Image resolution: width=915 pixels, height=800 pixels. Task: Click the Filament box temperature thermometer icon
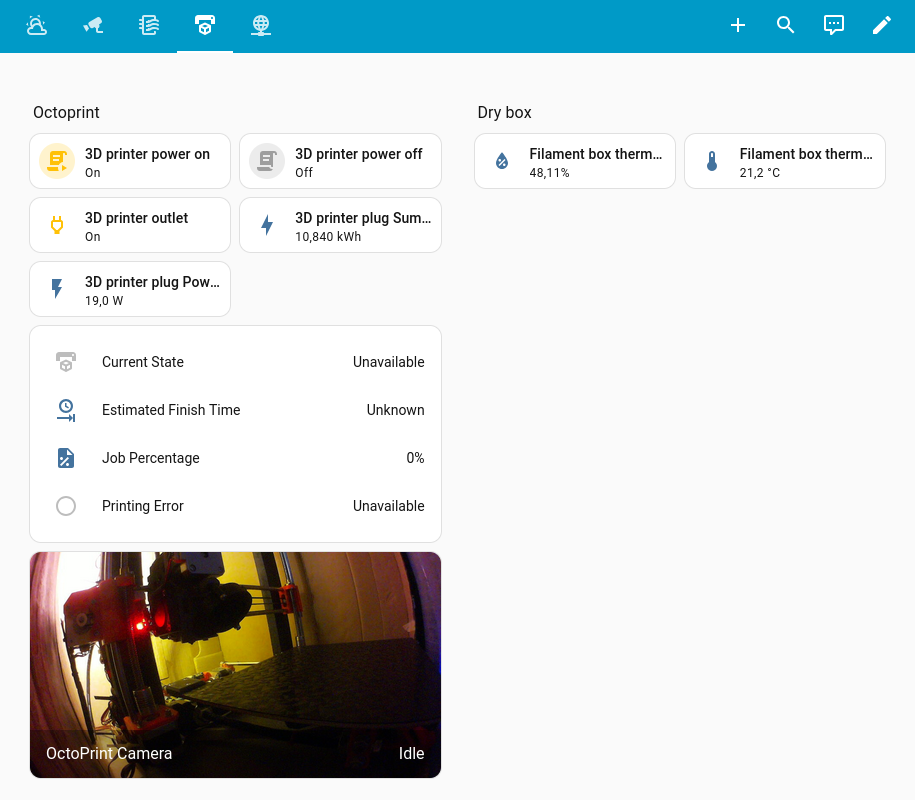tap(712, 161)
